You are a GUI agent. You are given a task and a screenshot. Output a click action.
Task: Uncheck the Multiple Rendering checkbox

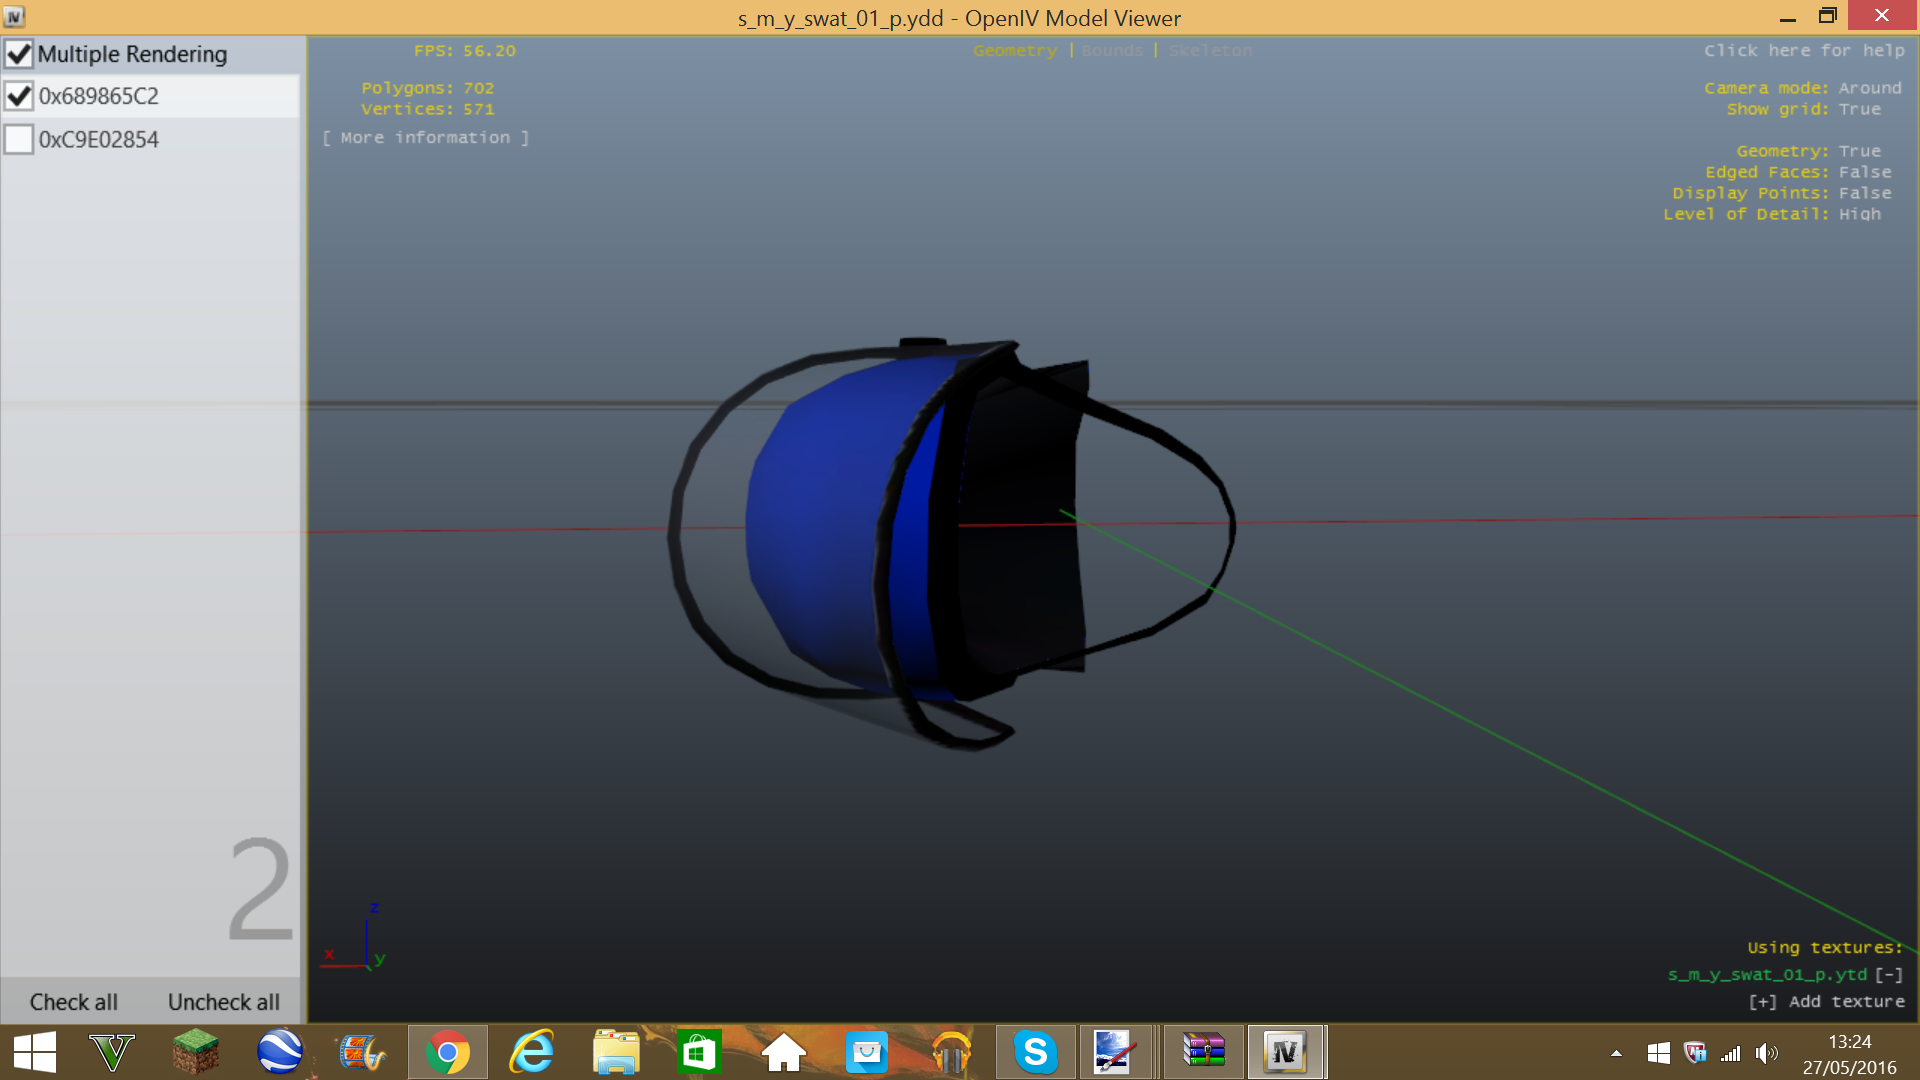click(x=19, y=54)
